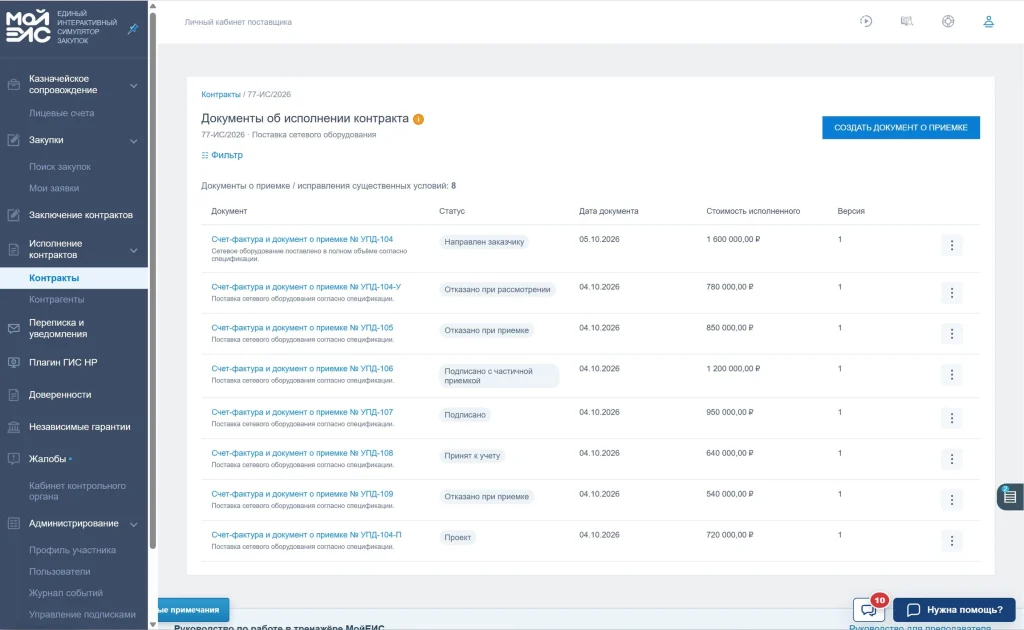
Task: Click the floating checklist panel icon
Action: click(x=1010, y=497)
